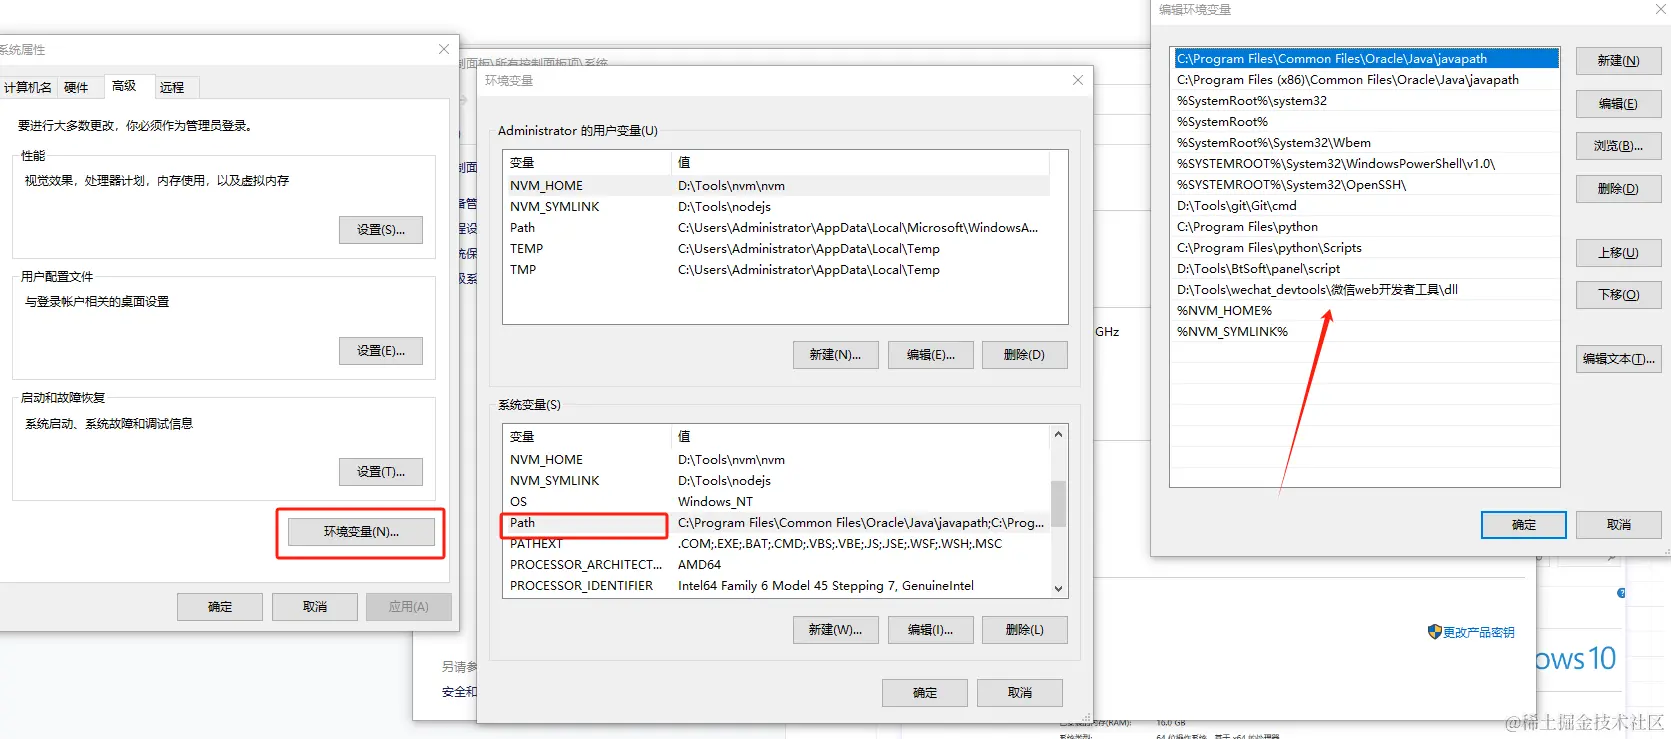The height and width of the screenshot is (739, 1671).
Task: Select the System32\Wbem entry
Action: pyautogui.click(x=1366, y=143)
